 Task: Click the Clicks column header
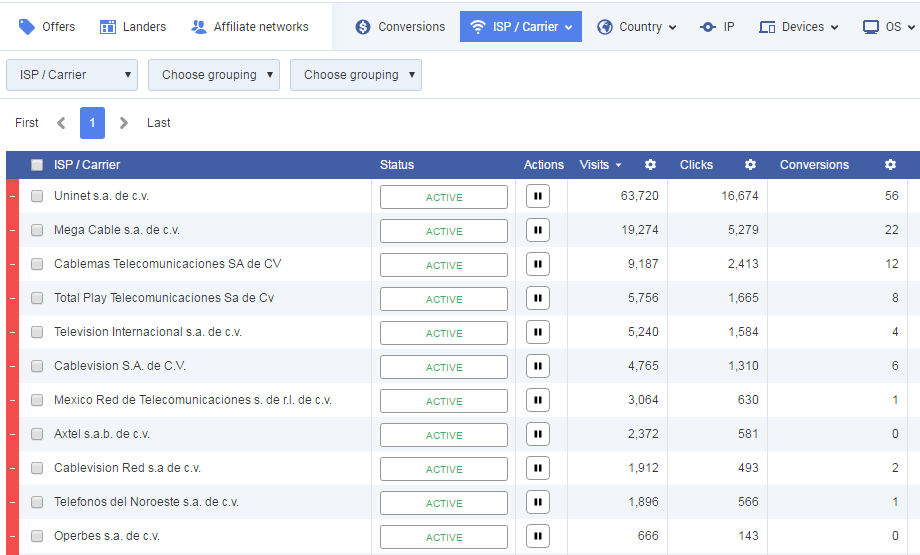(696, 165)
